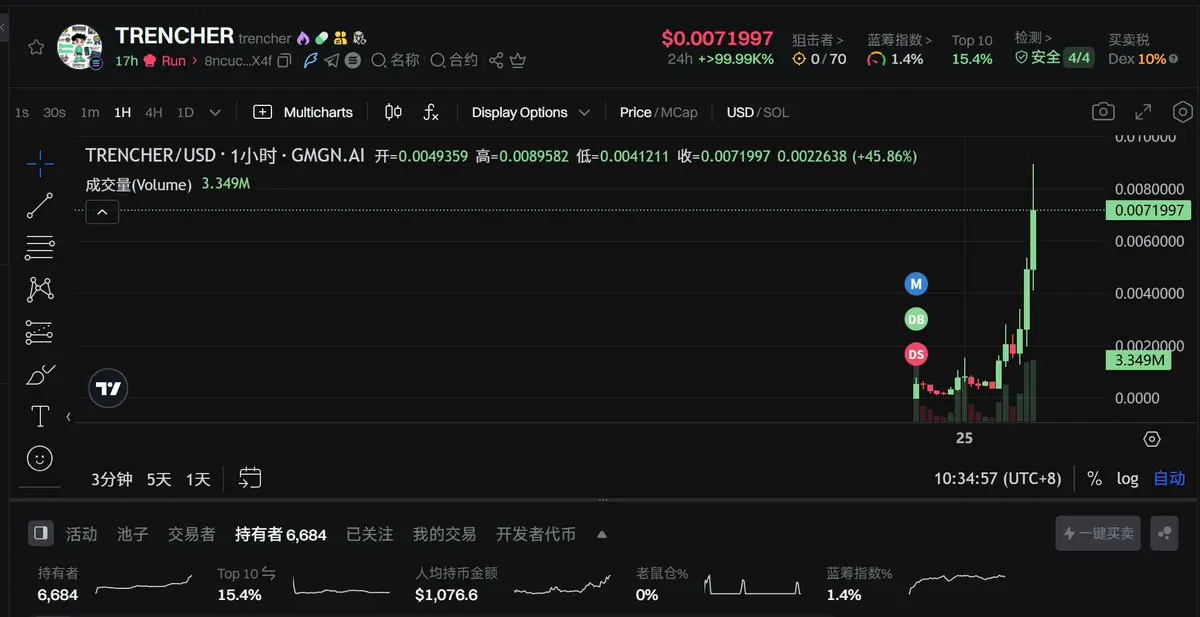Select the trend line drawing tool

tap(40, 206)
